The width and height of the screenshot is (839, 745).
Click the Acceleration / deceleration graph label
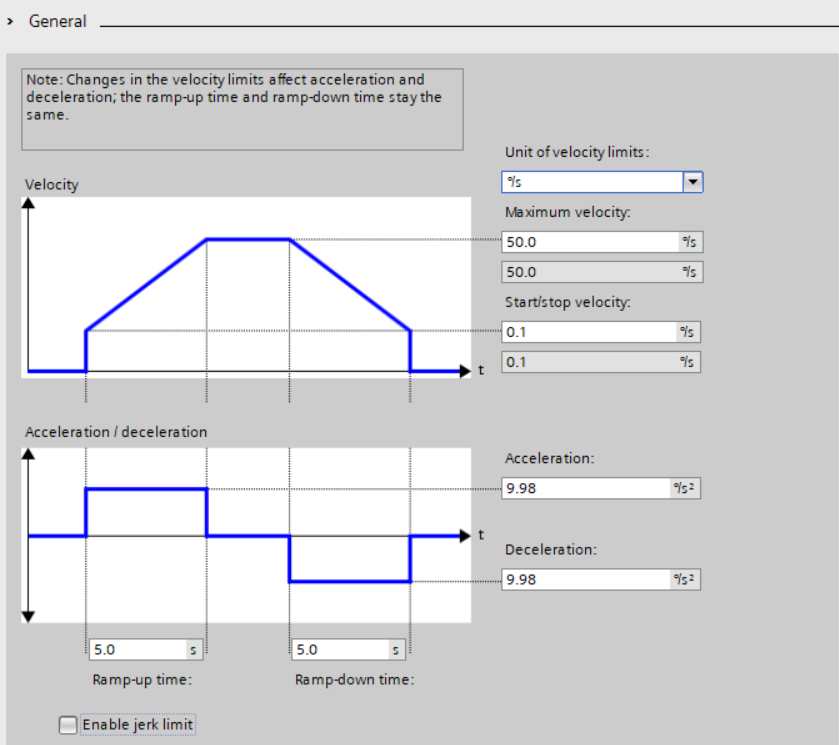point(116,432)
